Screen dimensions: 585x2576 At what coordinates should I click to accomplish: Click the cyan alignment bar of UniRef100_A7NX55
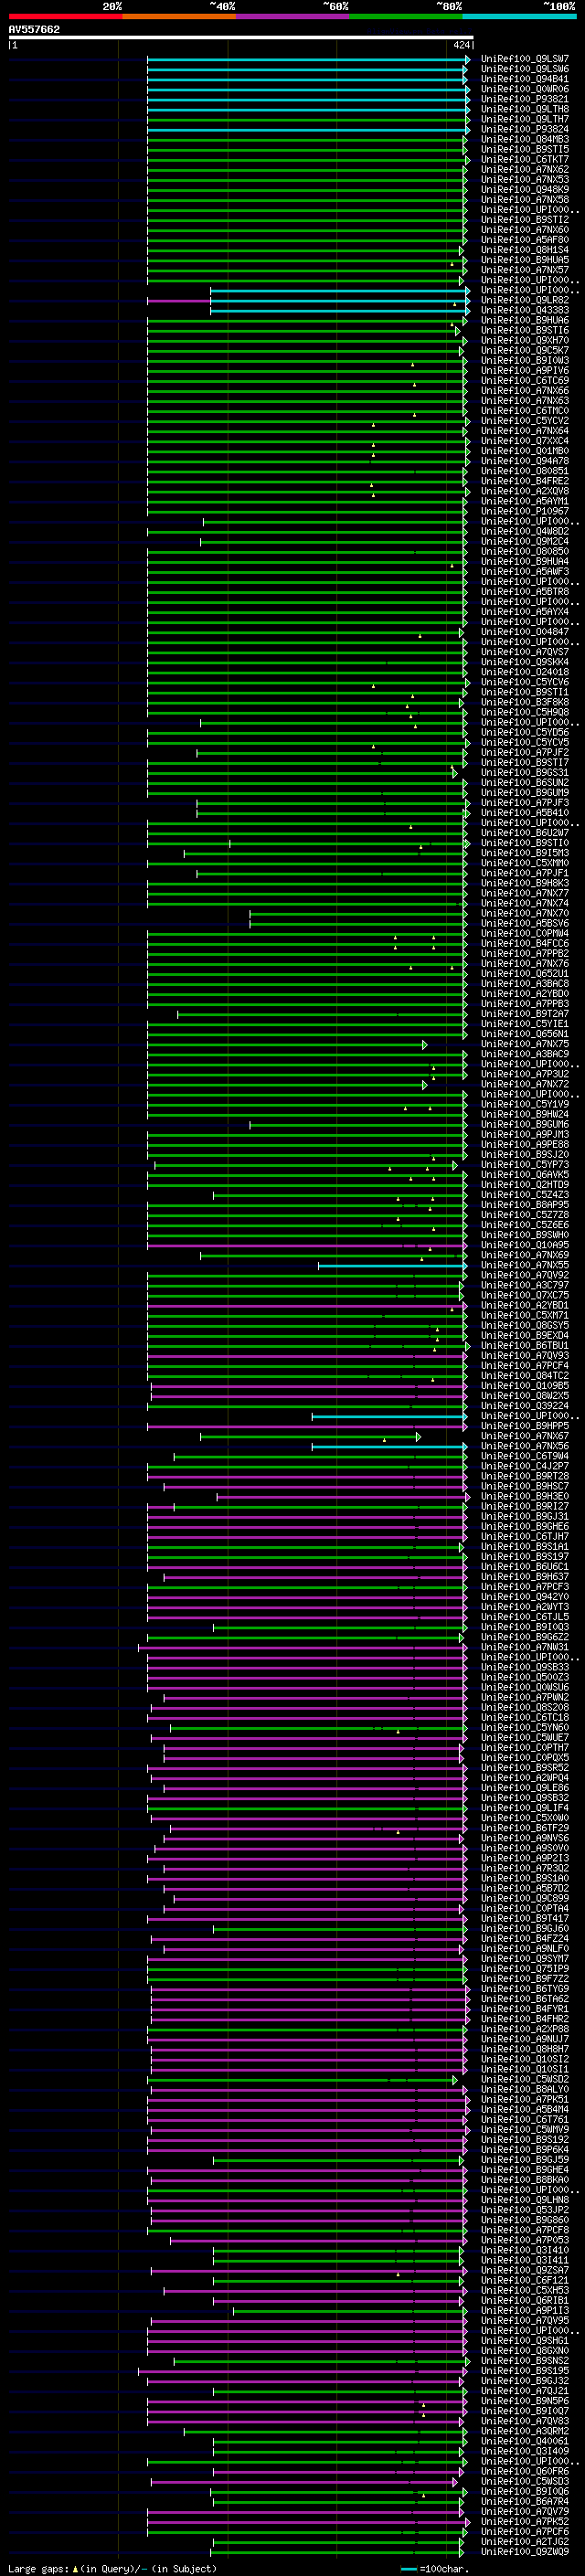tap(393, 1266)
